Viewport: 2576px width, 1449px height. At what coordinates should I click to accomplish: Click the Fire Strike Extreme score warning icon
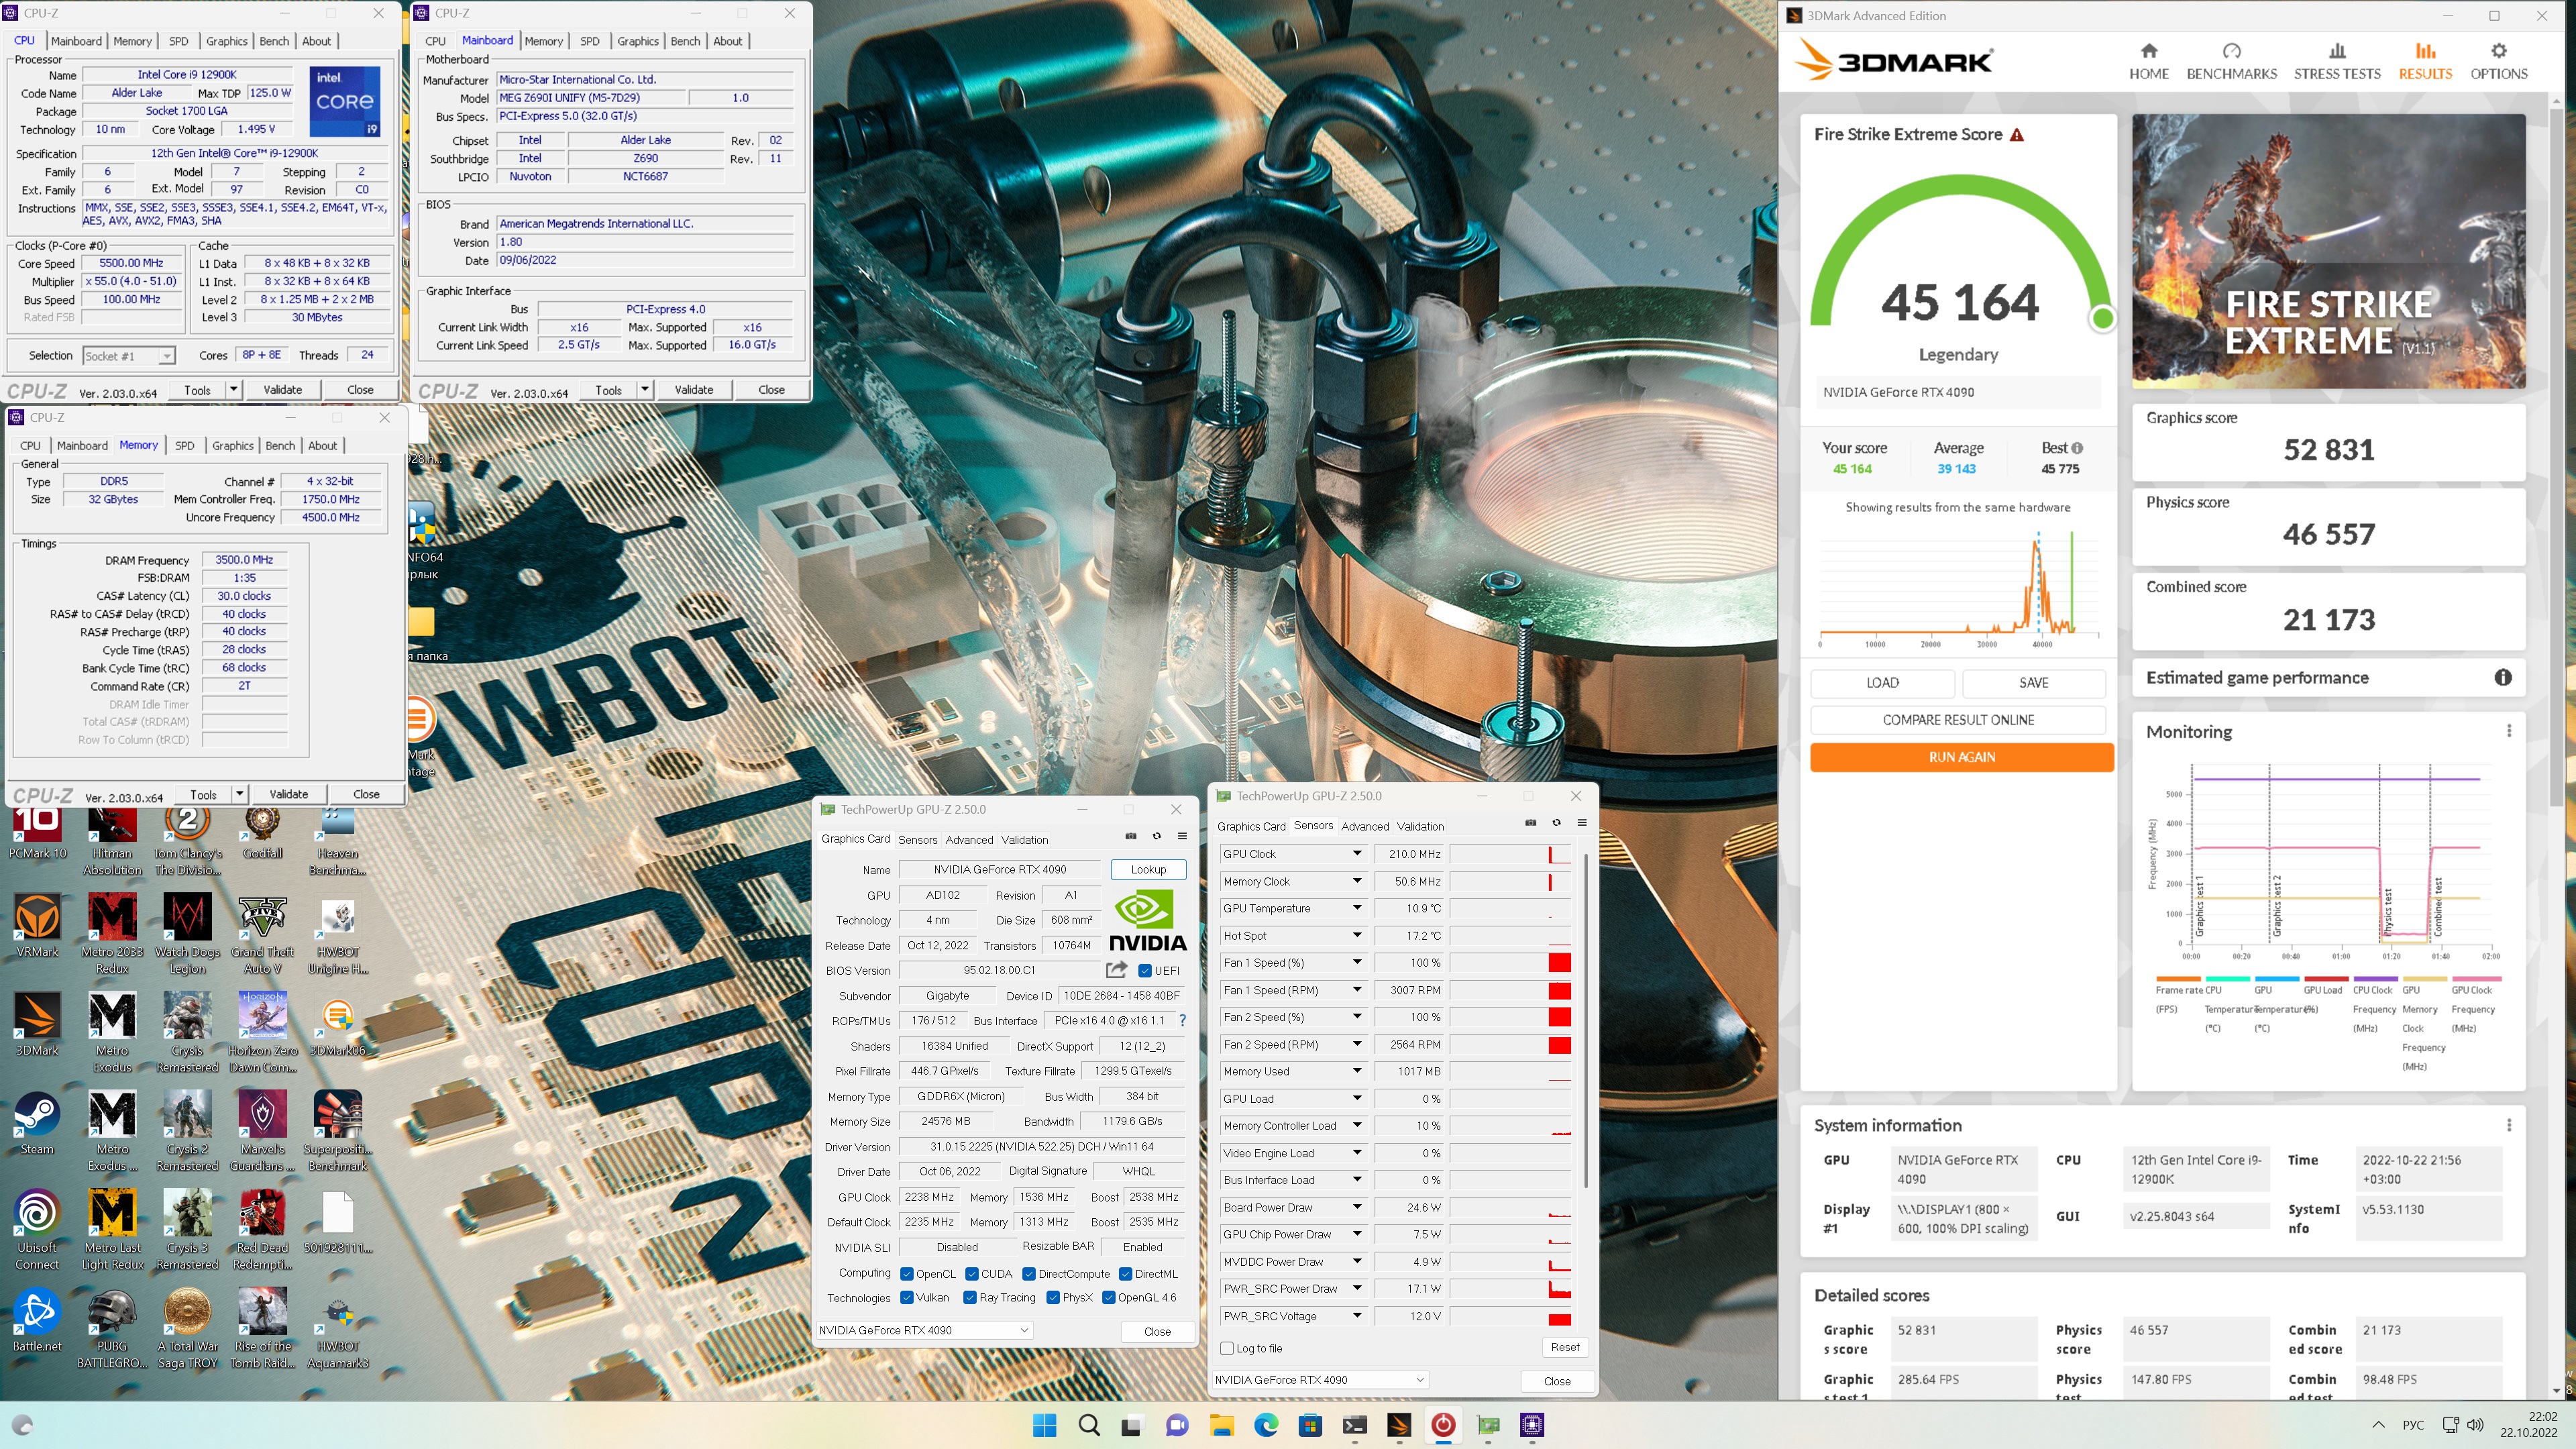tap(2017, 135)
